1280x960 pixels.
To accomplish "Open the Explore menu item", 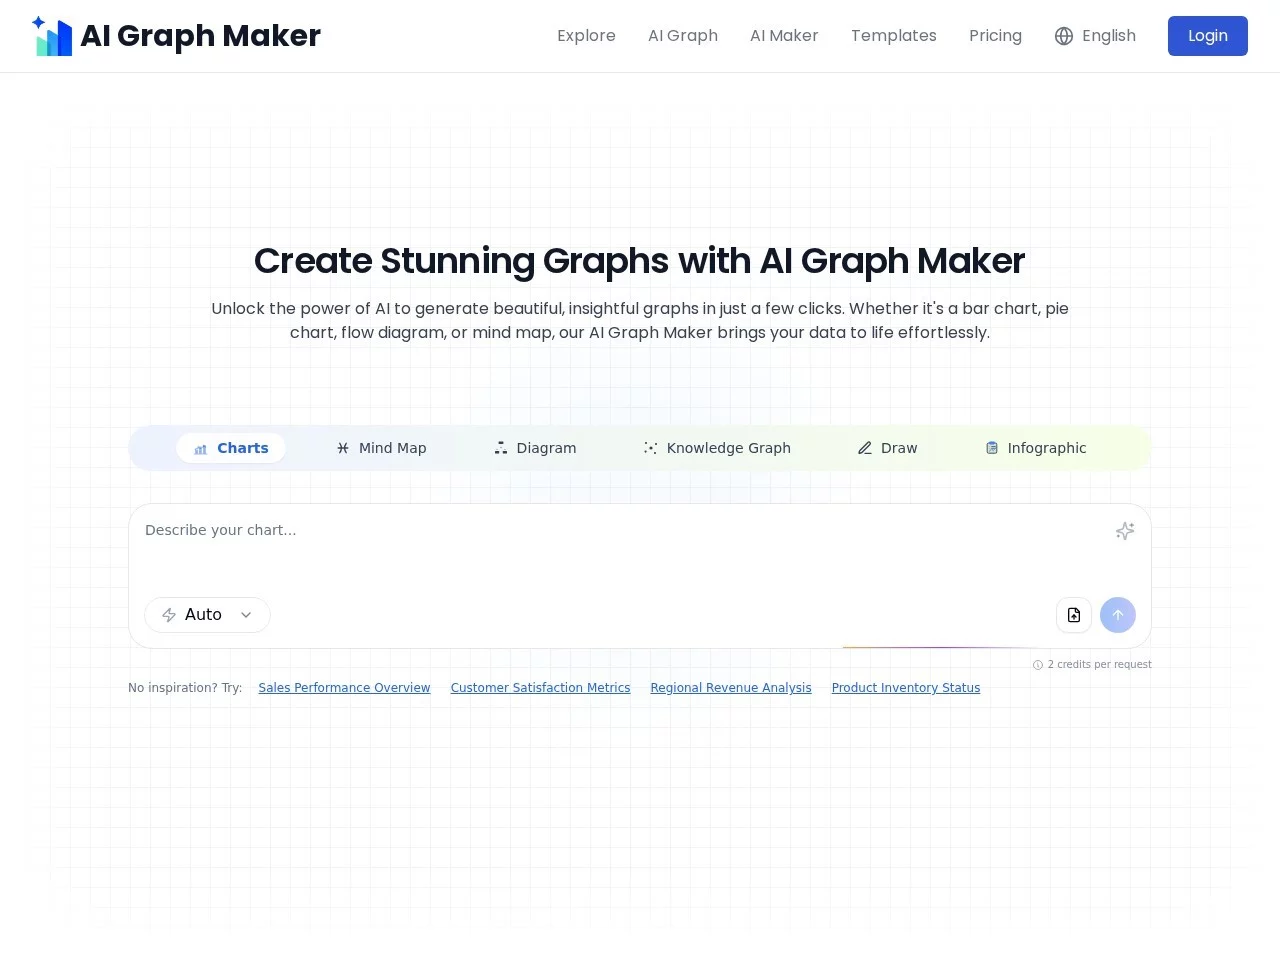I will [586, 36].
